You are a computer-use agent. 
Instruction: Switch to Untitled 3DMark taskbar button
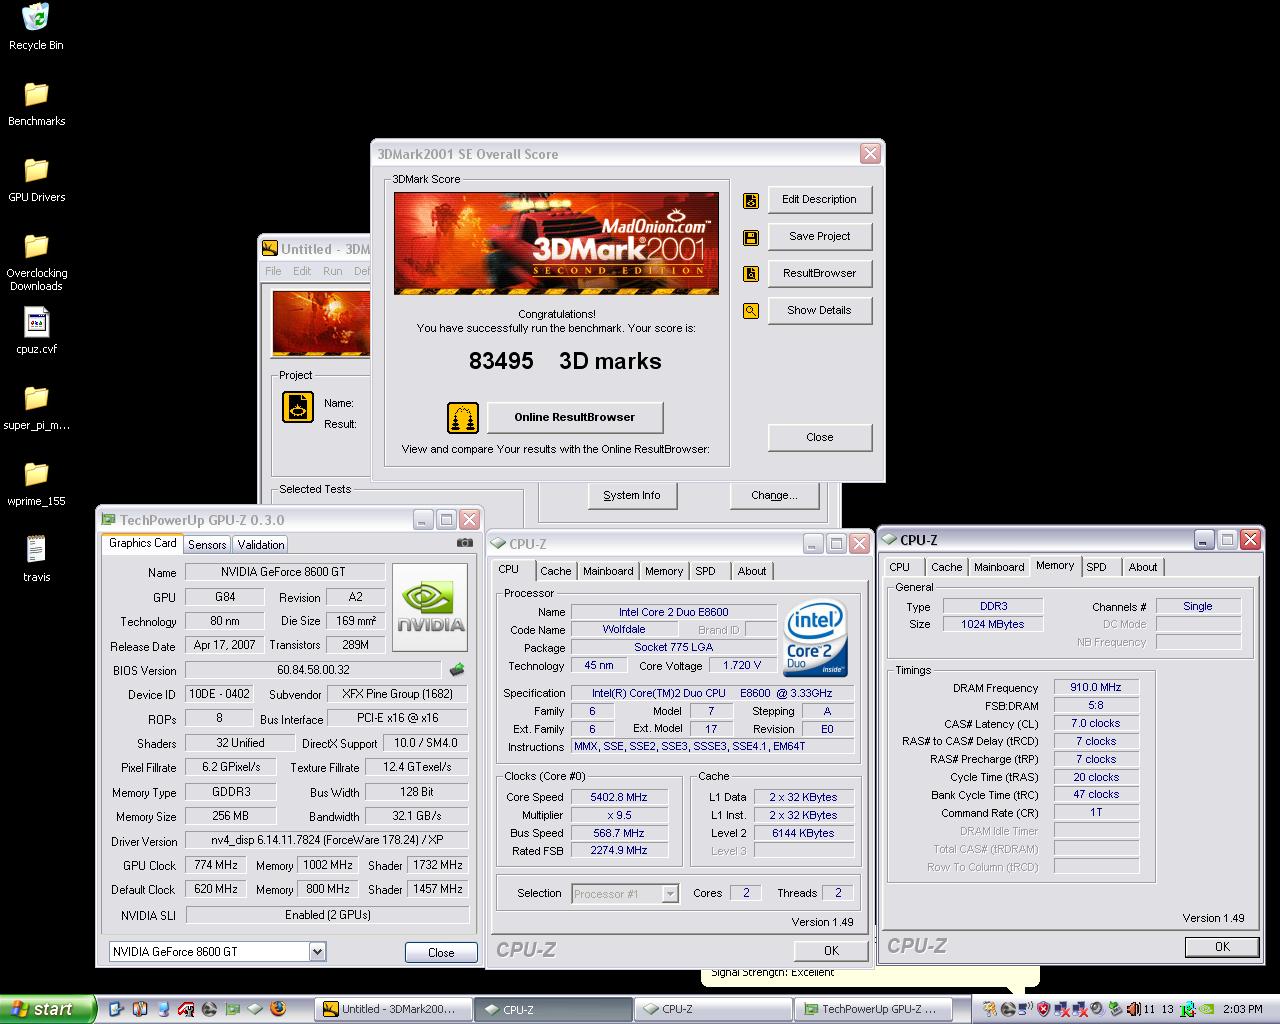tap(393, 1010)
